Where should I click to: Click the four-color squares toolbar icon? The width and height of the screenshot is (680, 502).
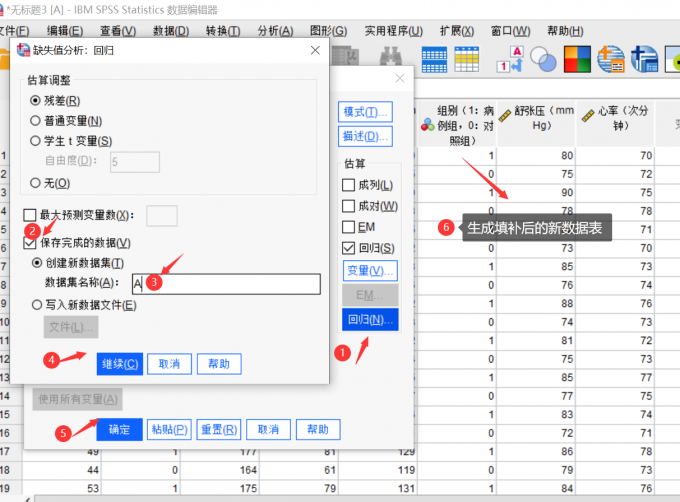click(x=577, y=59)
